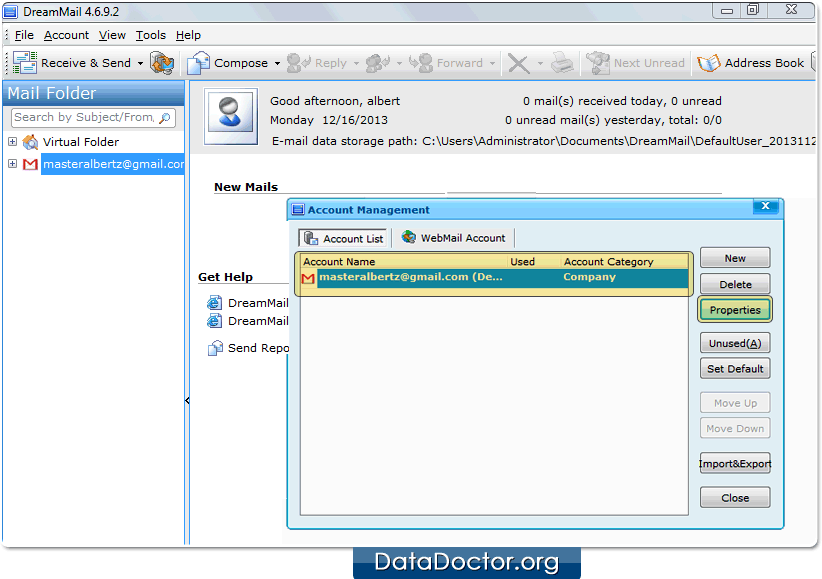Viewport: 822px width, 579px height.
Task: Click the Import&Export button
Action: point(735,464)
